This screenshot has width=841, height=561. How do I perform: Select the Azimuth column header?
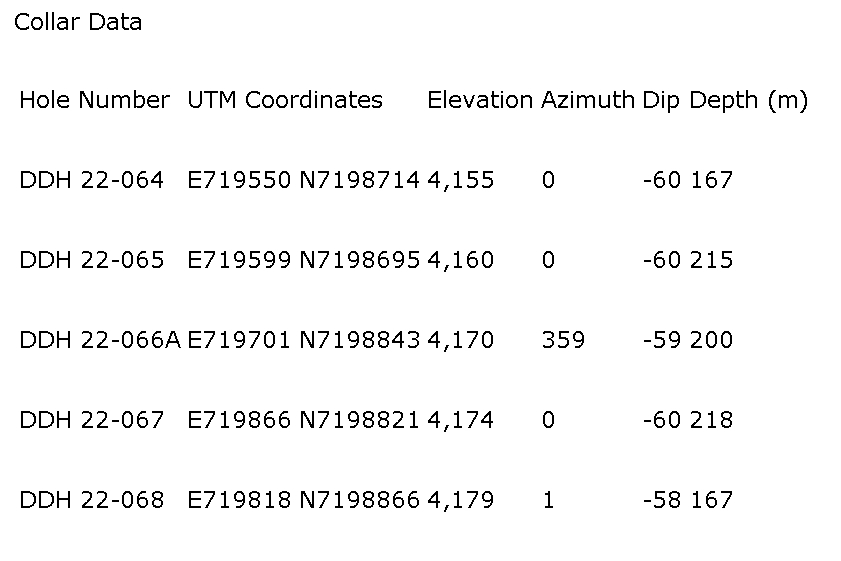click(588, 100)
